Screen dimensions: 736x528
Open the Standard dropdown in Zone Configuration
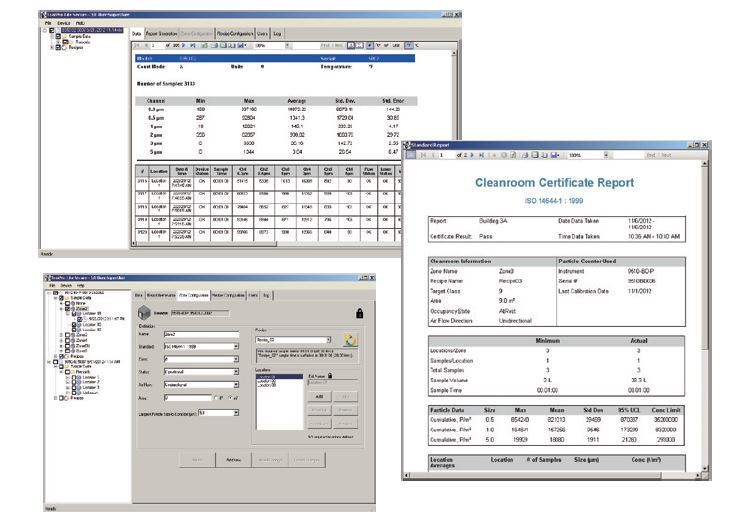[x=236, y=346]
